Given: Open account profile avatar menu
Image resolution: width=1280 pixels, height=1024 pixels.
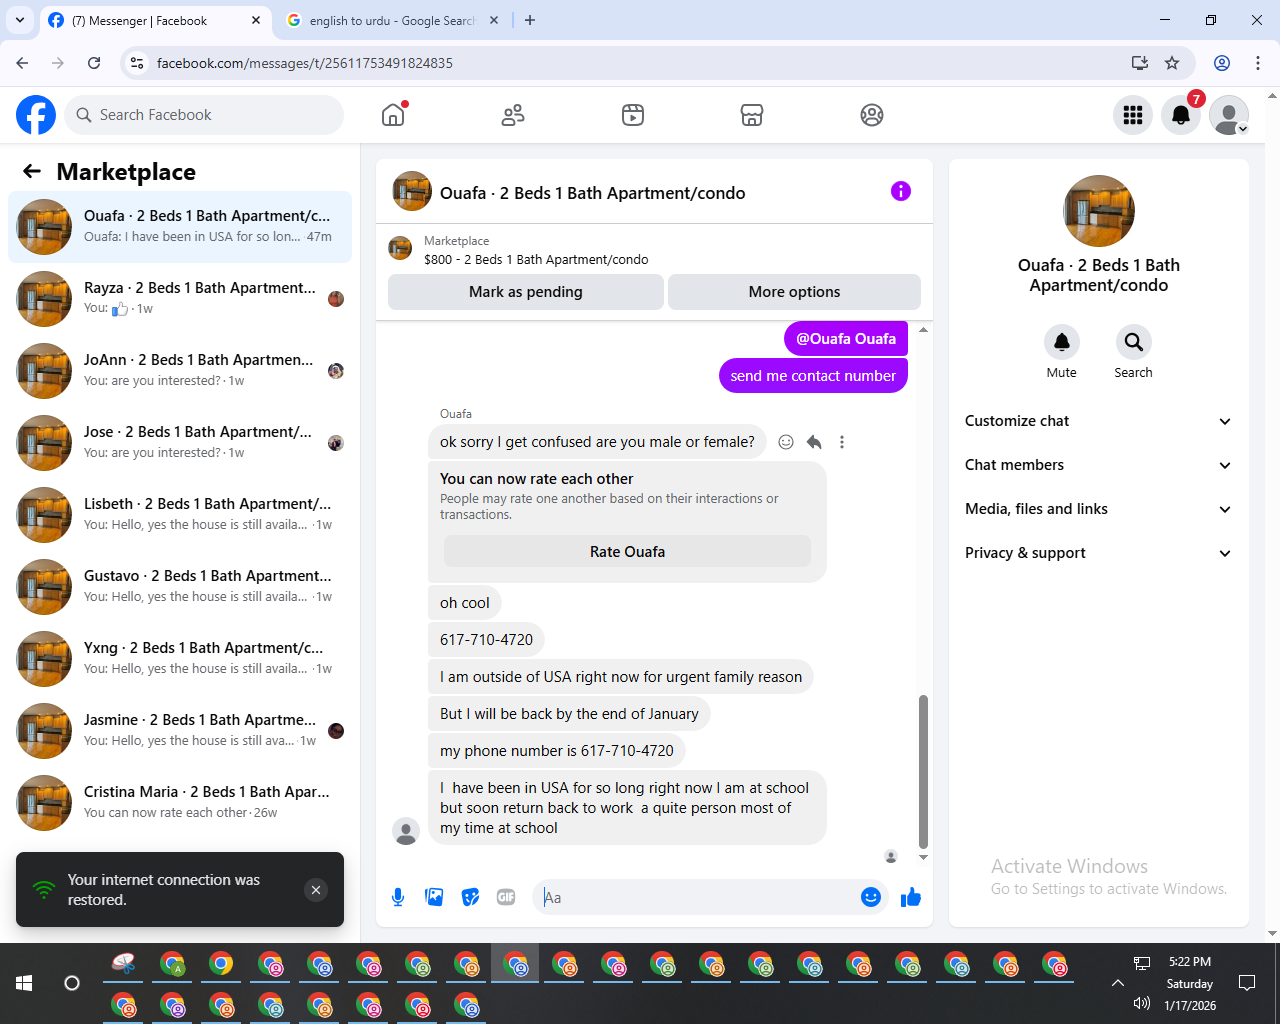Looking at the screenshot, I should [x=1229, y=115].
